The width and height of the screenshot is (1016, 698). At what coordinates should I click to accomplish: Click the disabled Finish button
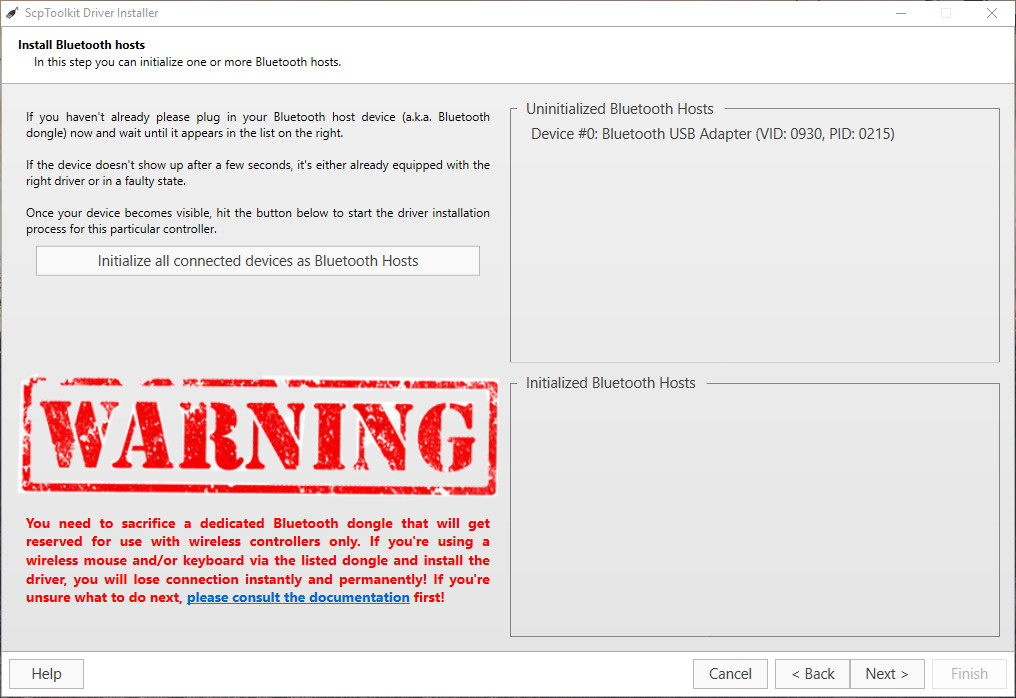click(x=969, y=674)
